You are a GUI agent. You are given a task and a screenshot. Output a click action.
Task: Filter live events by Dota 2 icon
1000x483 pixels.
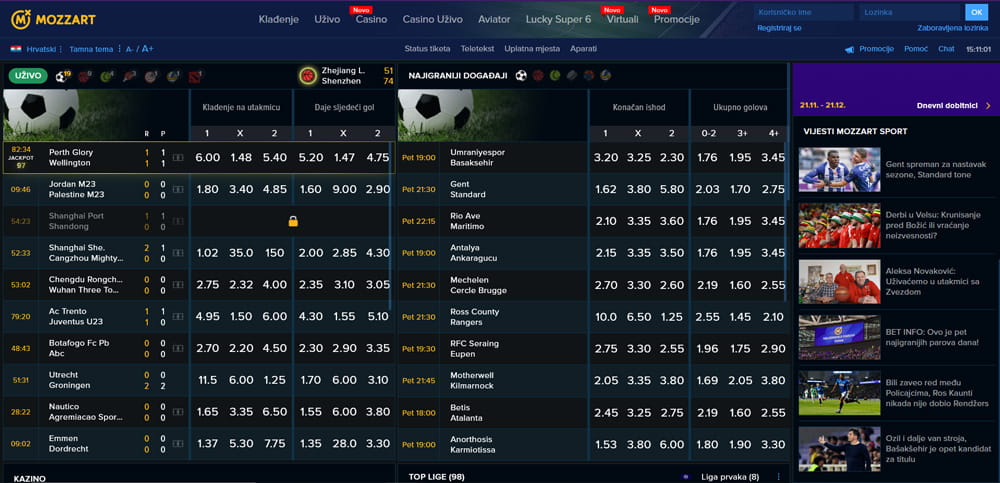[x=195, y=77]
